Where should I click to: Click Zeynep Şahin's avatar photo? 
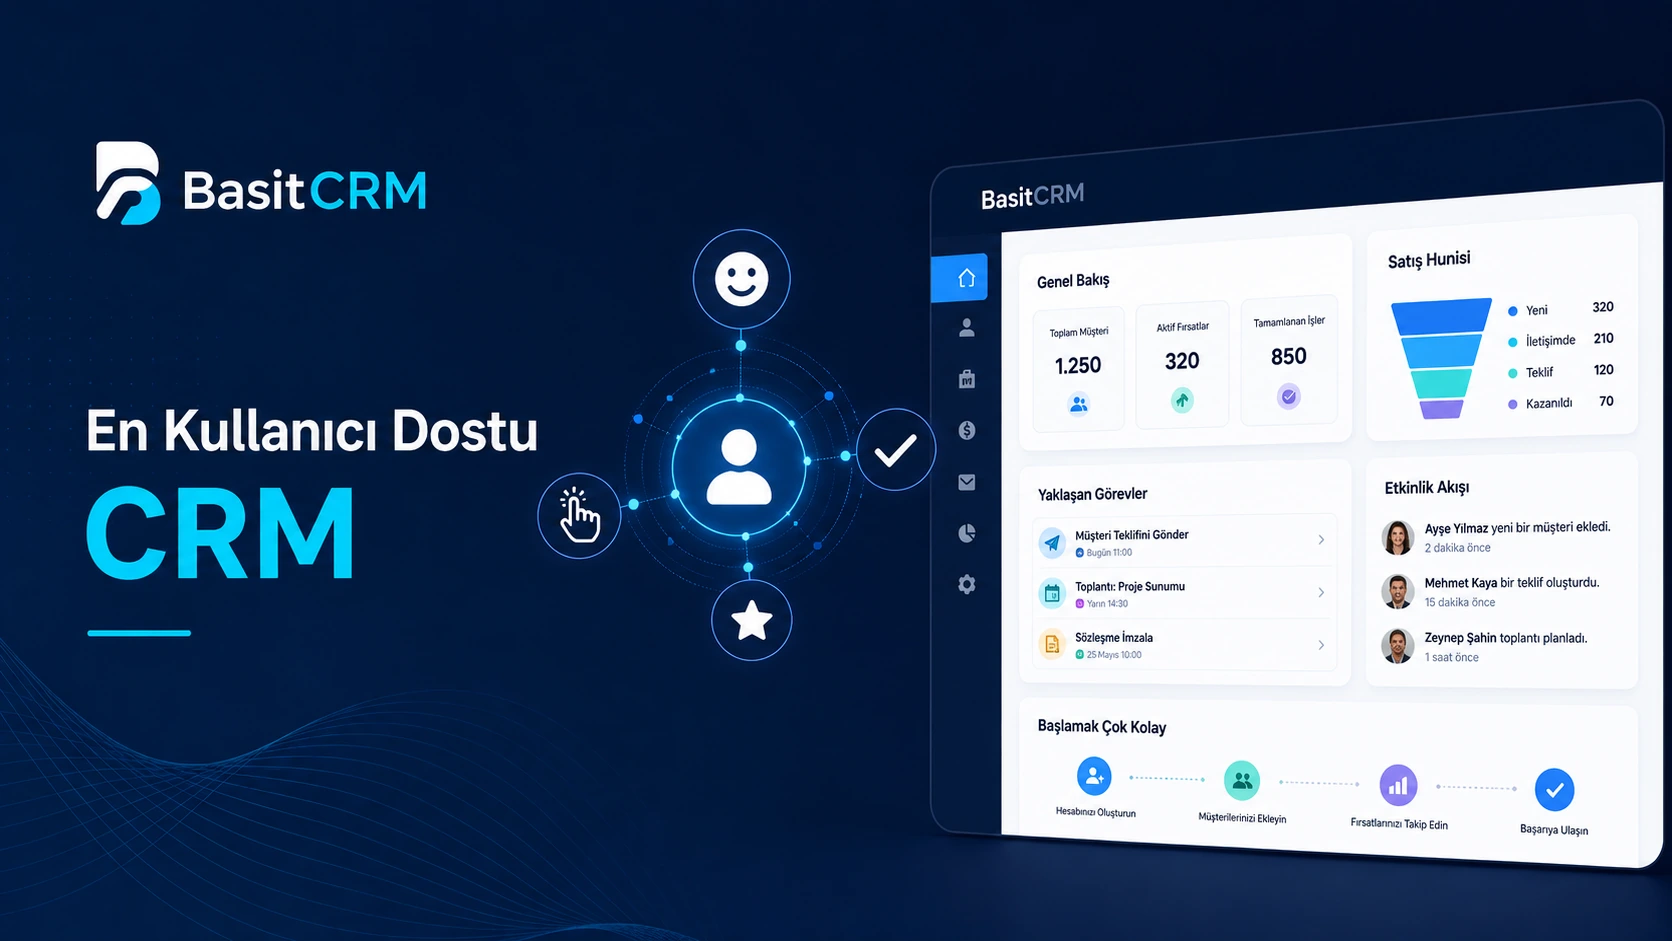click(x=1397, y=646)
